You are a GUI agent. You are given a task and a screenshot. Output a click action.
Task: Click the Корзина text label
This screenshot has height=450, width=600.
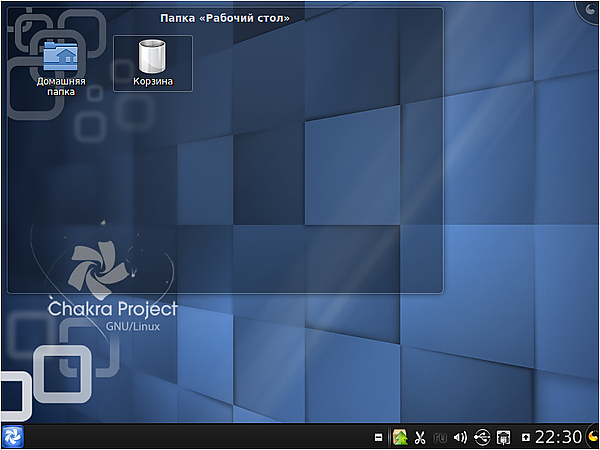[152, 81]
